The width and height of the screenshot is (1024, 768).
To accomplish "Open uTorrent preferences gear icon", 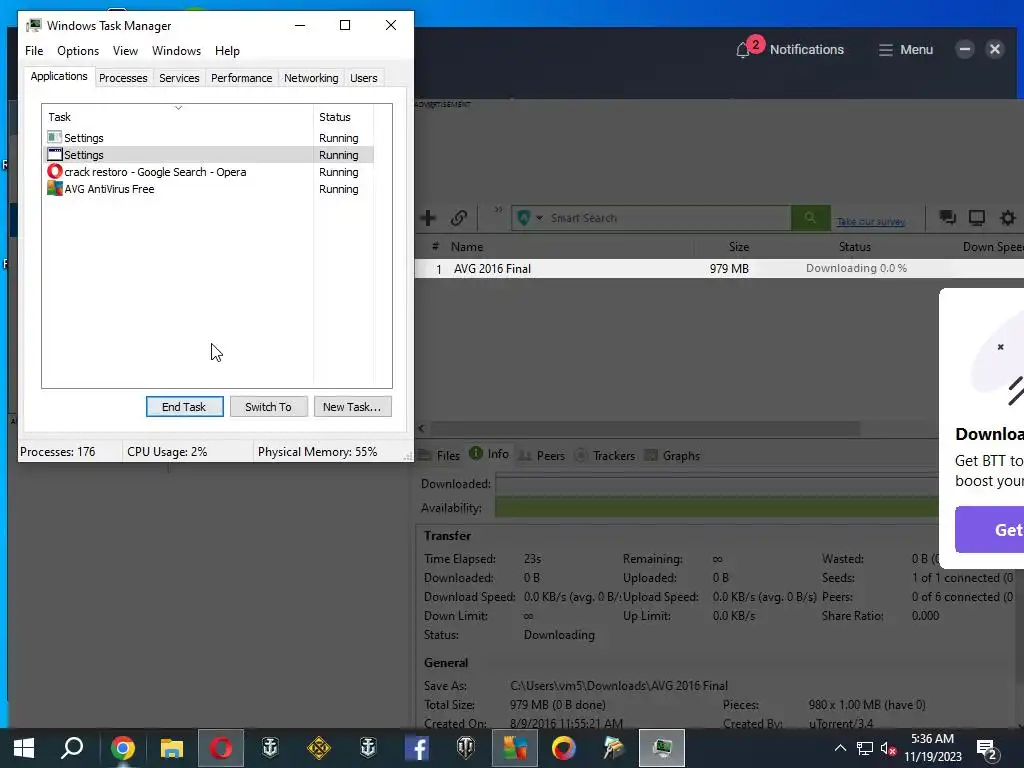I will (x=1008, y=218).
